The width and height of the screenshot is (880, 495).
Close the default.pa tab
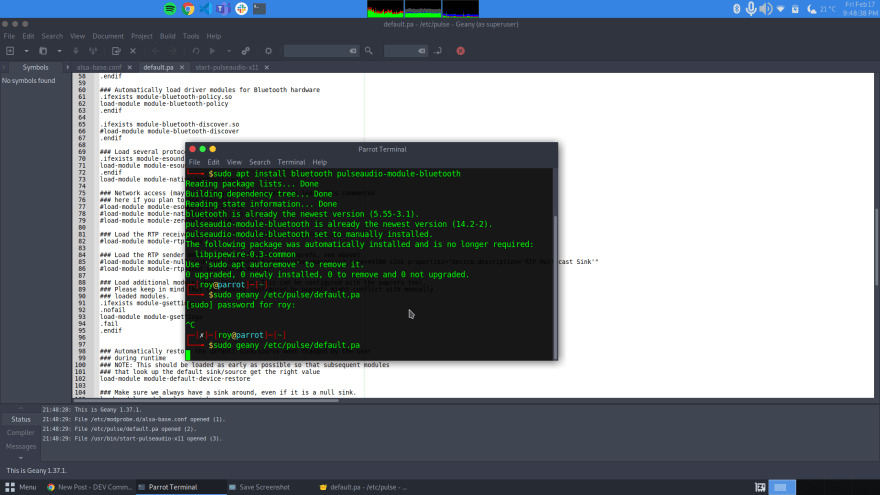tap(182, 67)
